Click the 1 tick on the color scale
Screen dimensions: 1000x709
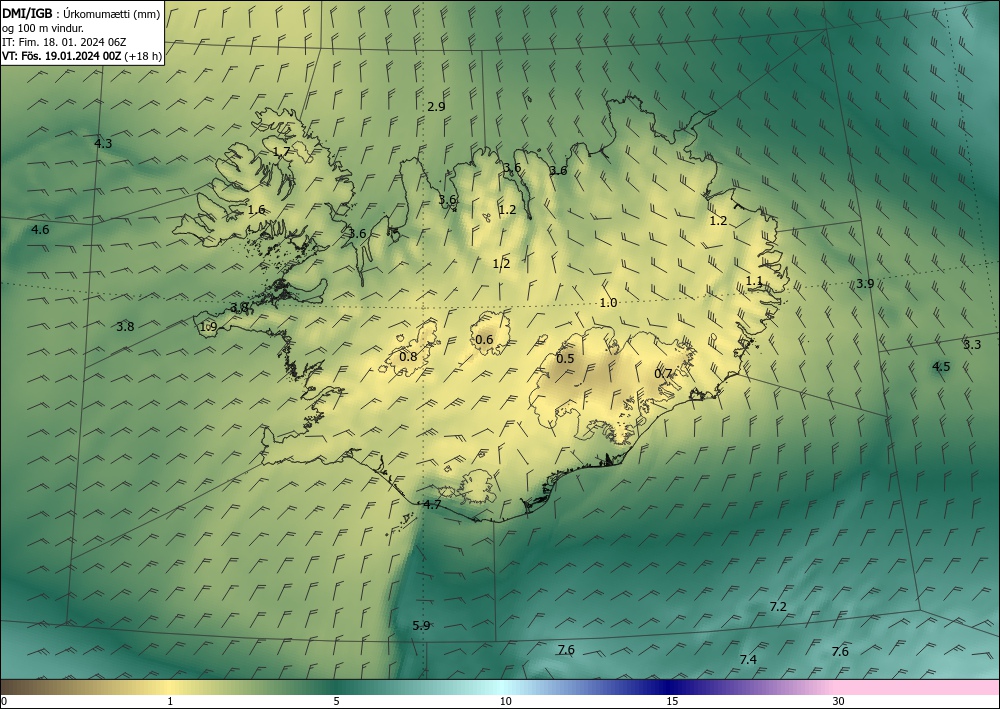click(x=170, y=701)
